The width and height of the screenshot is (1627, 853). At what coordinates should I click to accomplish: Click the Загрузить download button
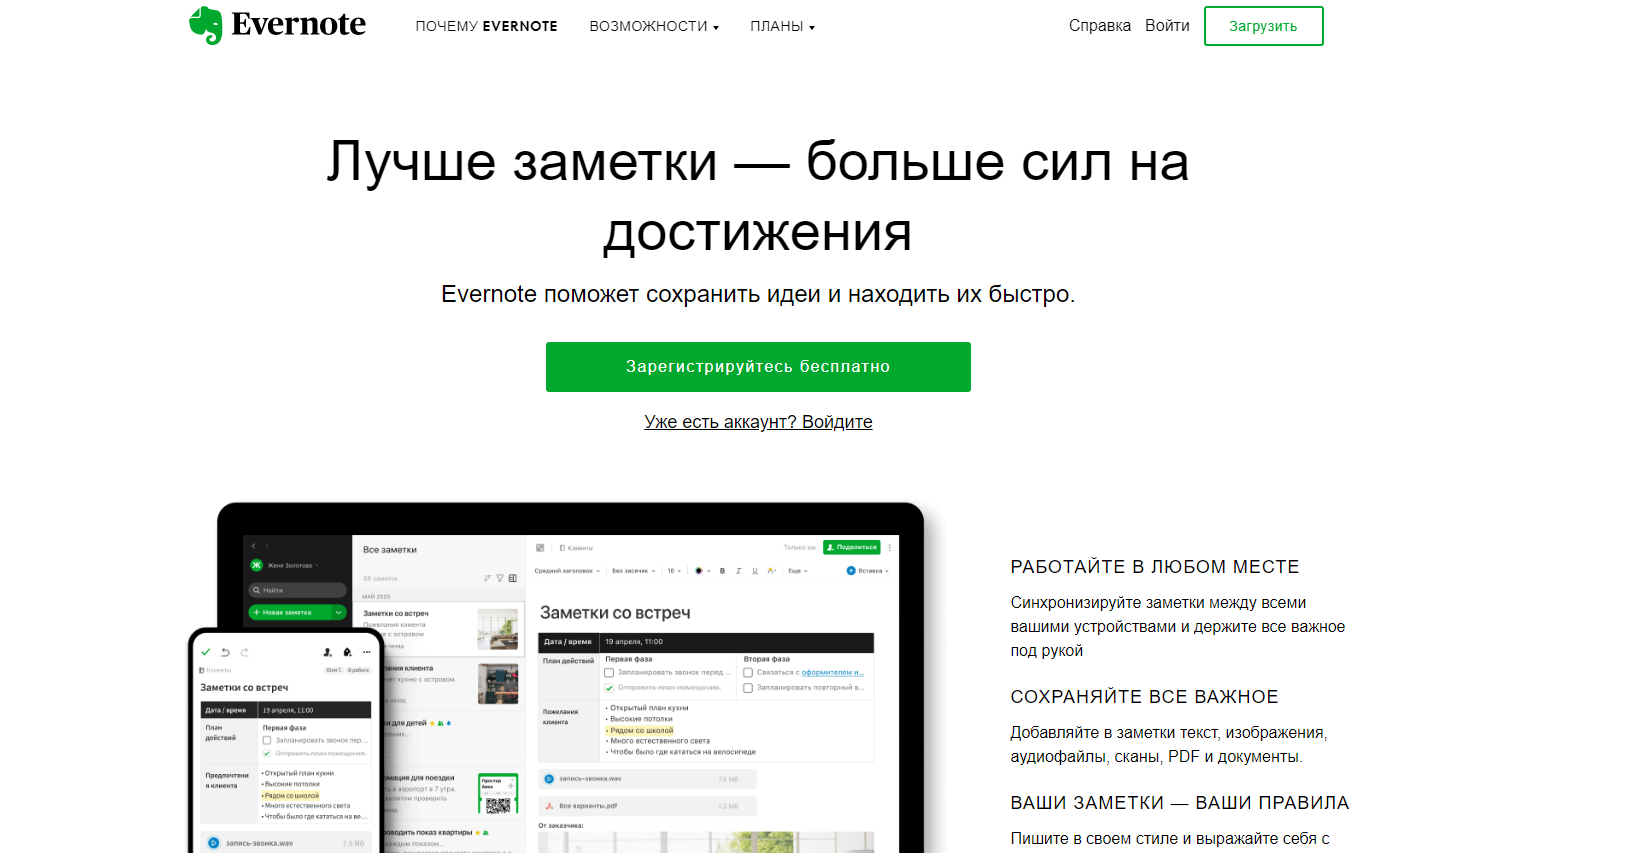point(1263,26)
